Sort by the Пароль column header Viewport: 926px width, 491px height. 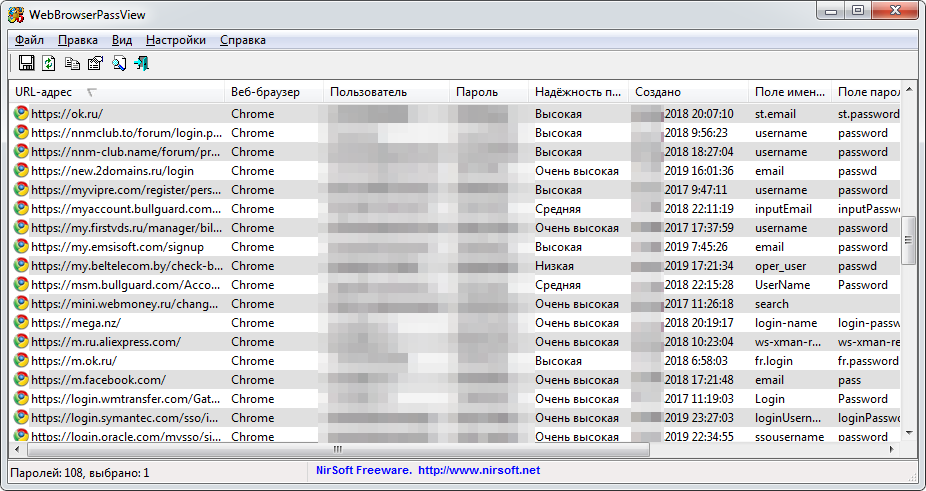pyautogui.click(x=489, y=92)
